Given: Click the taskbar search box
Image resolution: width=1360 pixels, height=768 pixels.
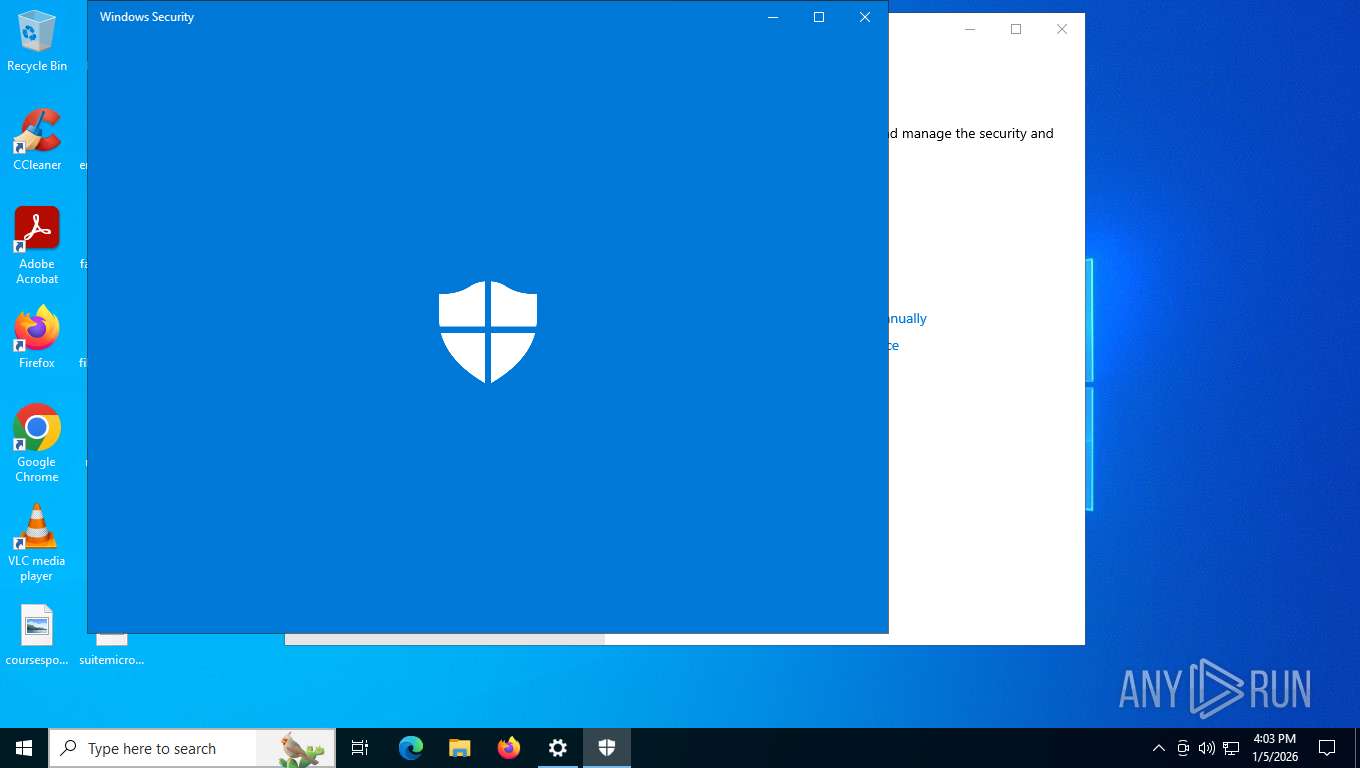Looking at the screenshot, I should 192,748.
